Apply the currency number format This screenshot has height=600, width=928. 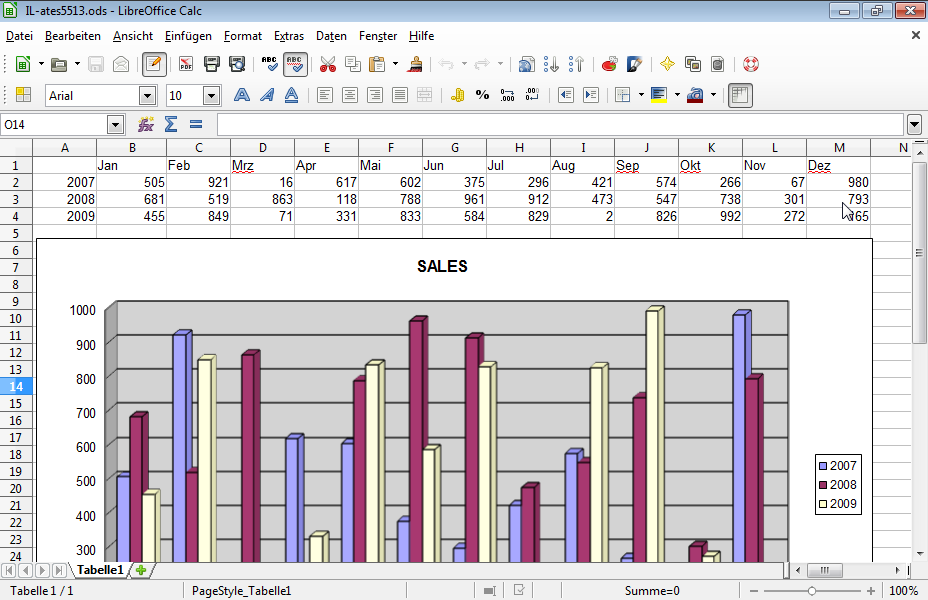coord(457,95)
